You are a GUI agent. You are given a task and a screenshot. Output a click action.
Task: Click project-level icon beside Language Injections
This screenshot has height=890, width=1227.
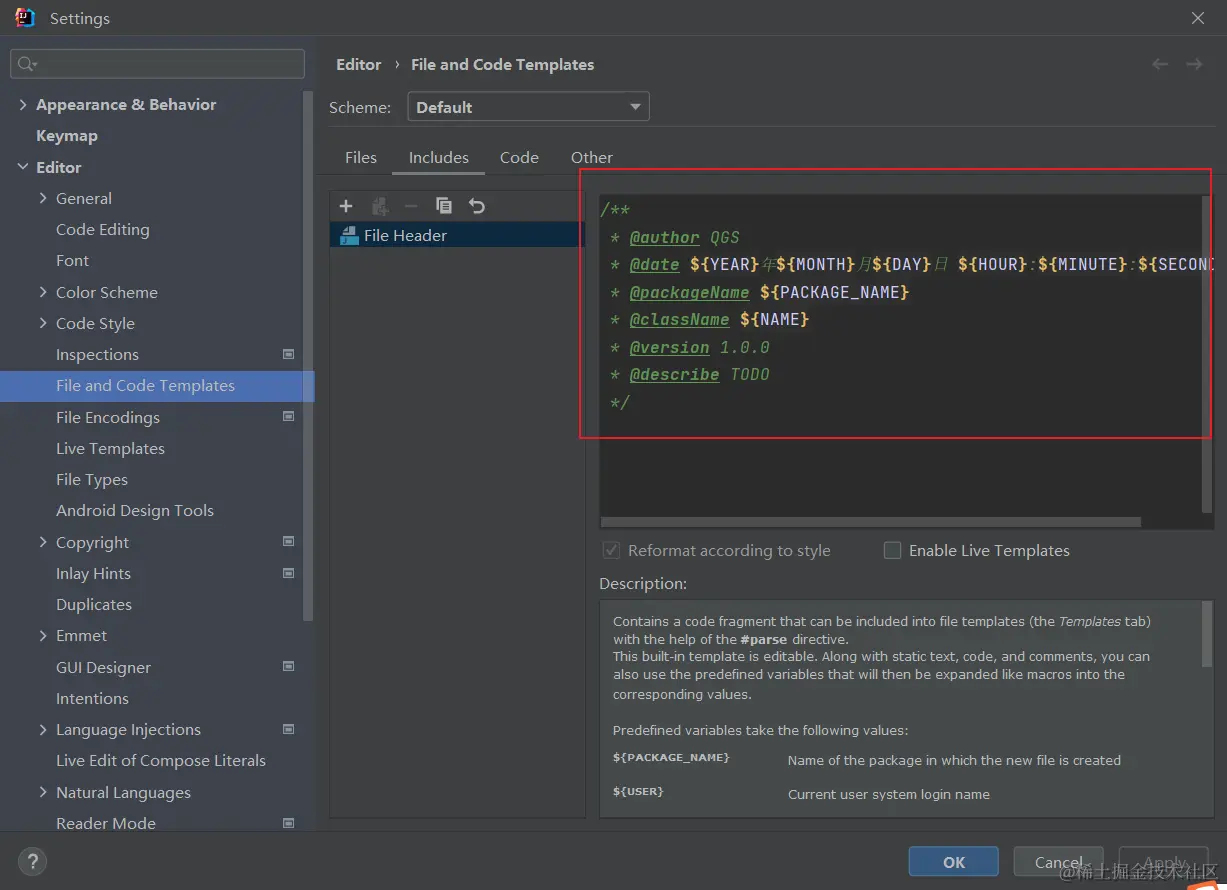pyautogui.click(x=289, y=729)
